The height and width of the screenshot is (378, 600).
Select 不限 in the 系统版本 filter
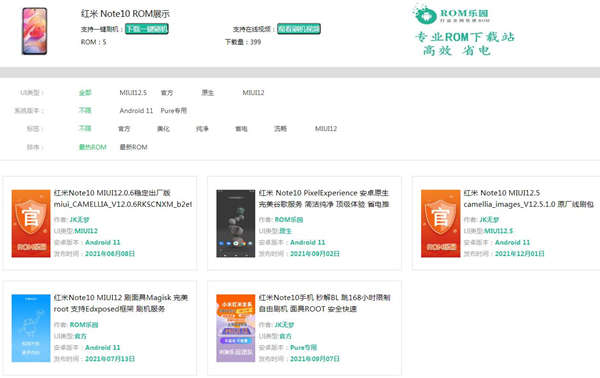[85, 110]
